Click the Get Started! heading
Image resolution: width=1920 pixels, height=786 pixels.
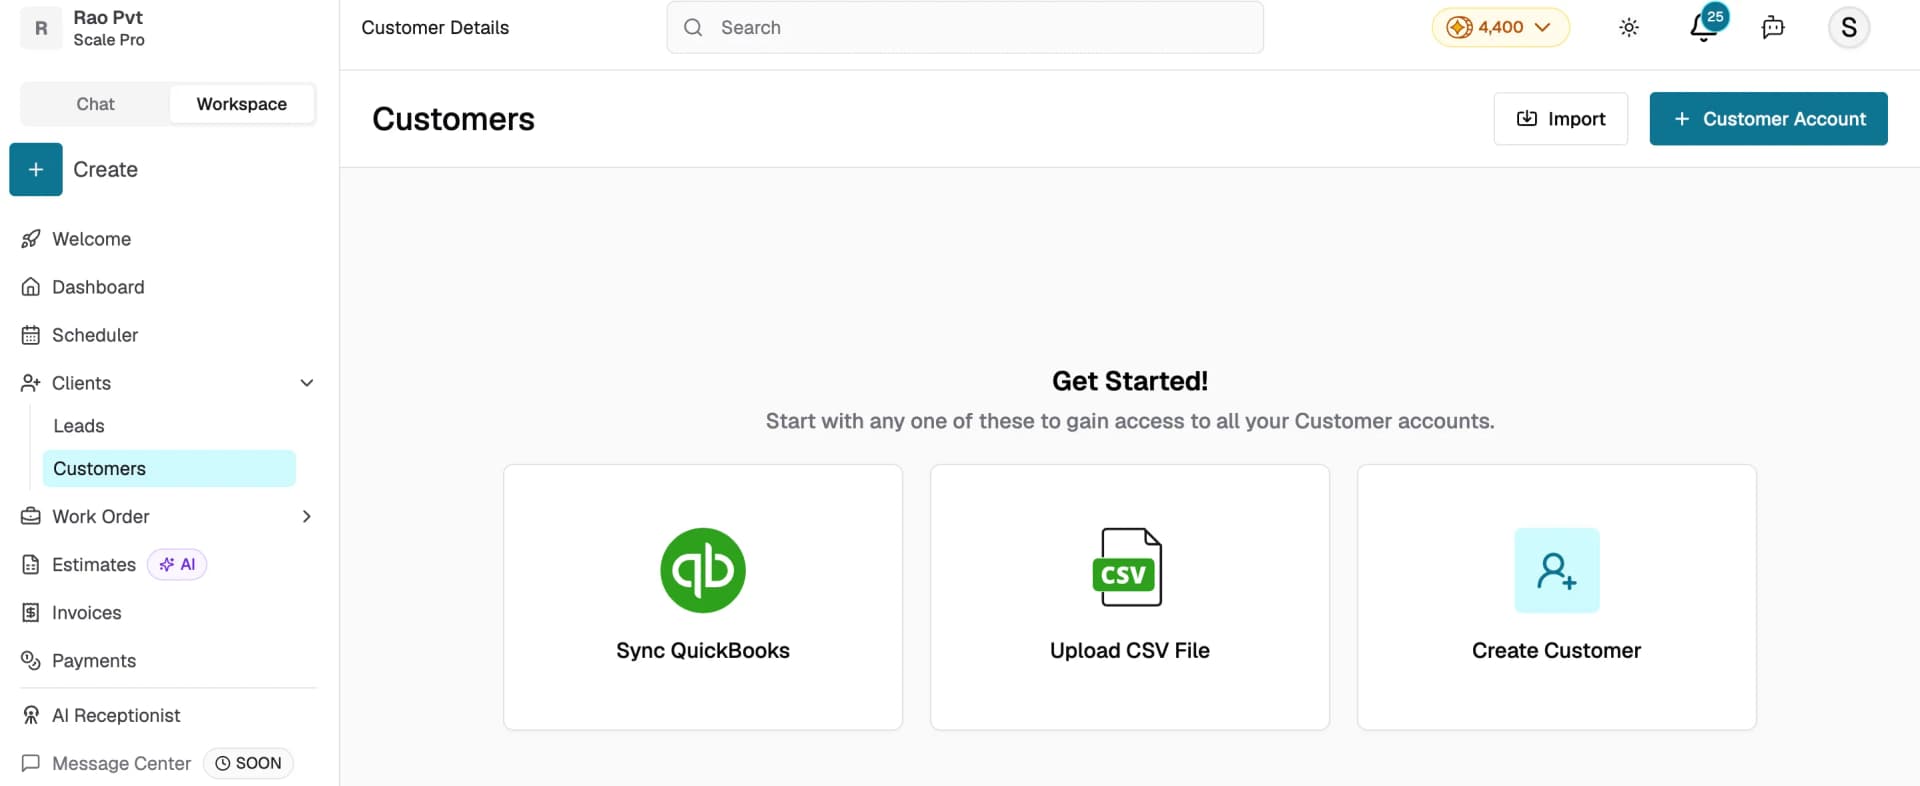1130,381
